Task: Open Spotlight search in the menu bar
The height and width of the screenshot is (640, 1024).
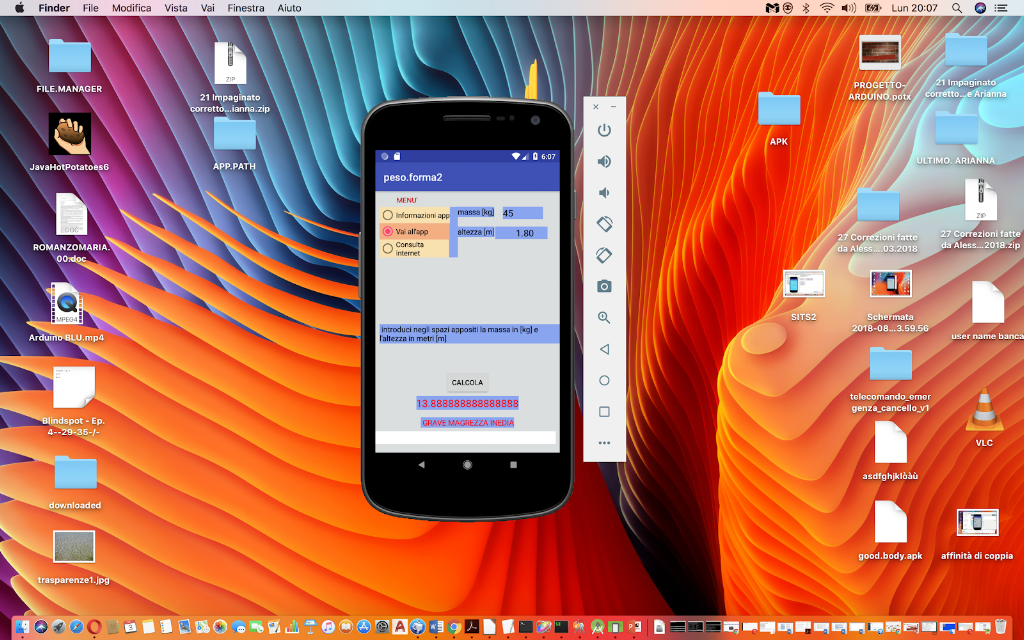Action: click(956, 8)
